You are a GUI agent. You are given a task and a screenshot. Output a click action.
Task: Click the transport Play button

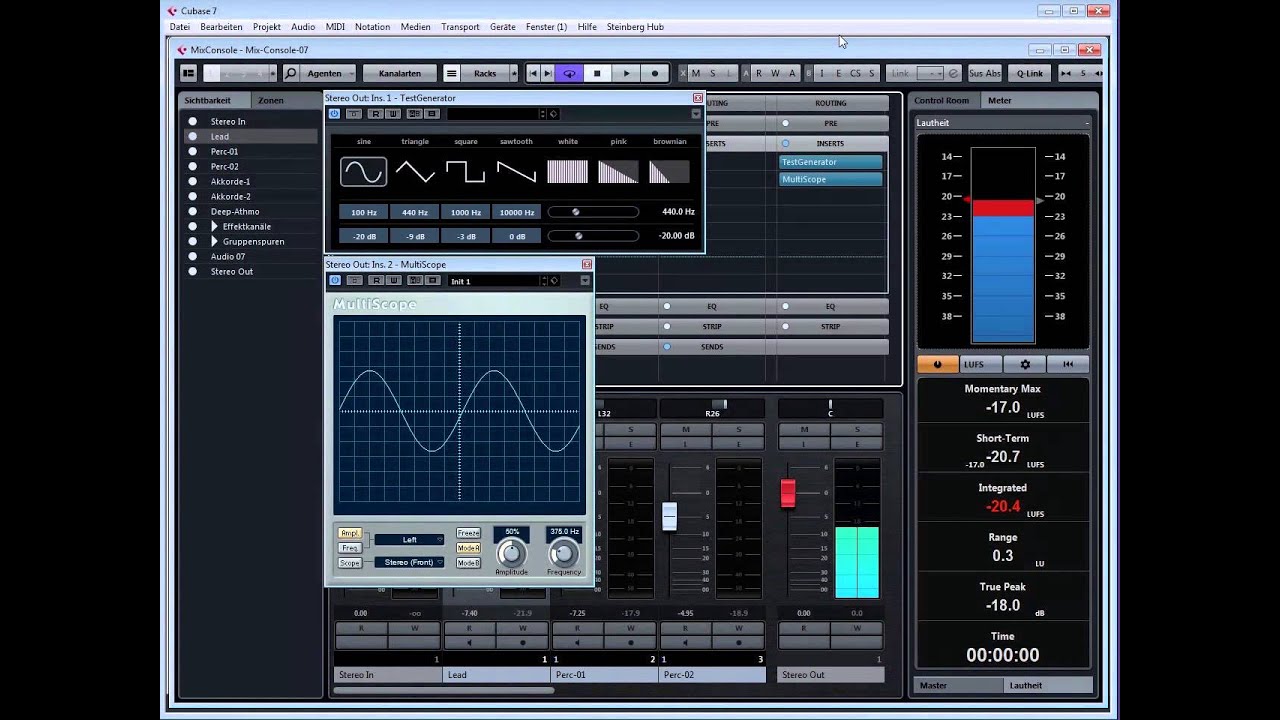point(626,73)
